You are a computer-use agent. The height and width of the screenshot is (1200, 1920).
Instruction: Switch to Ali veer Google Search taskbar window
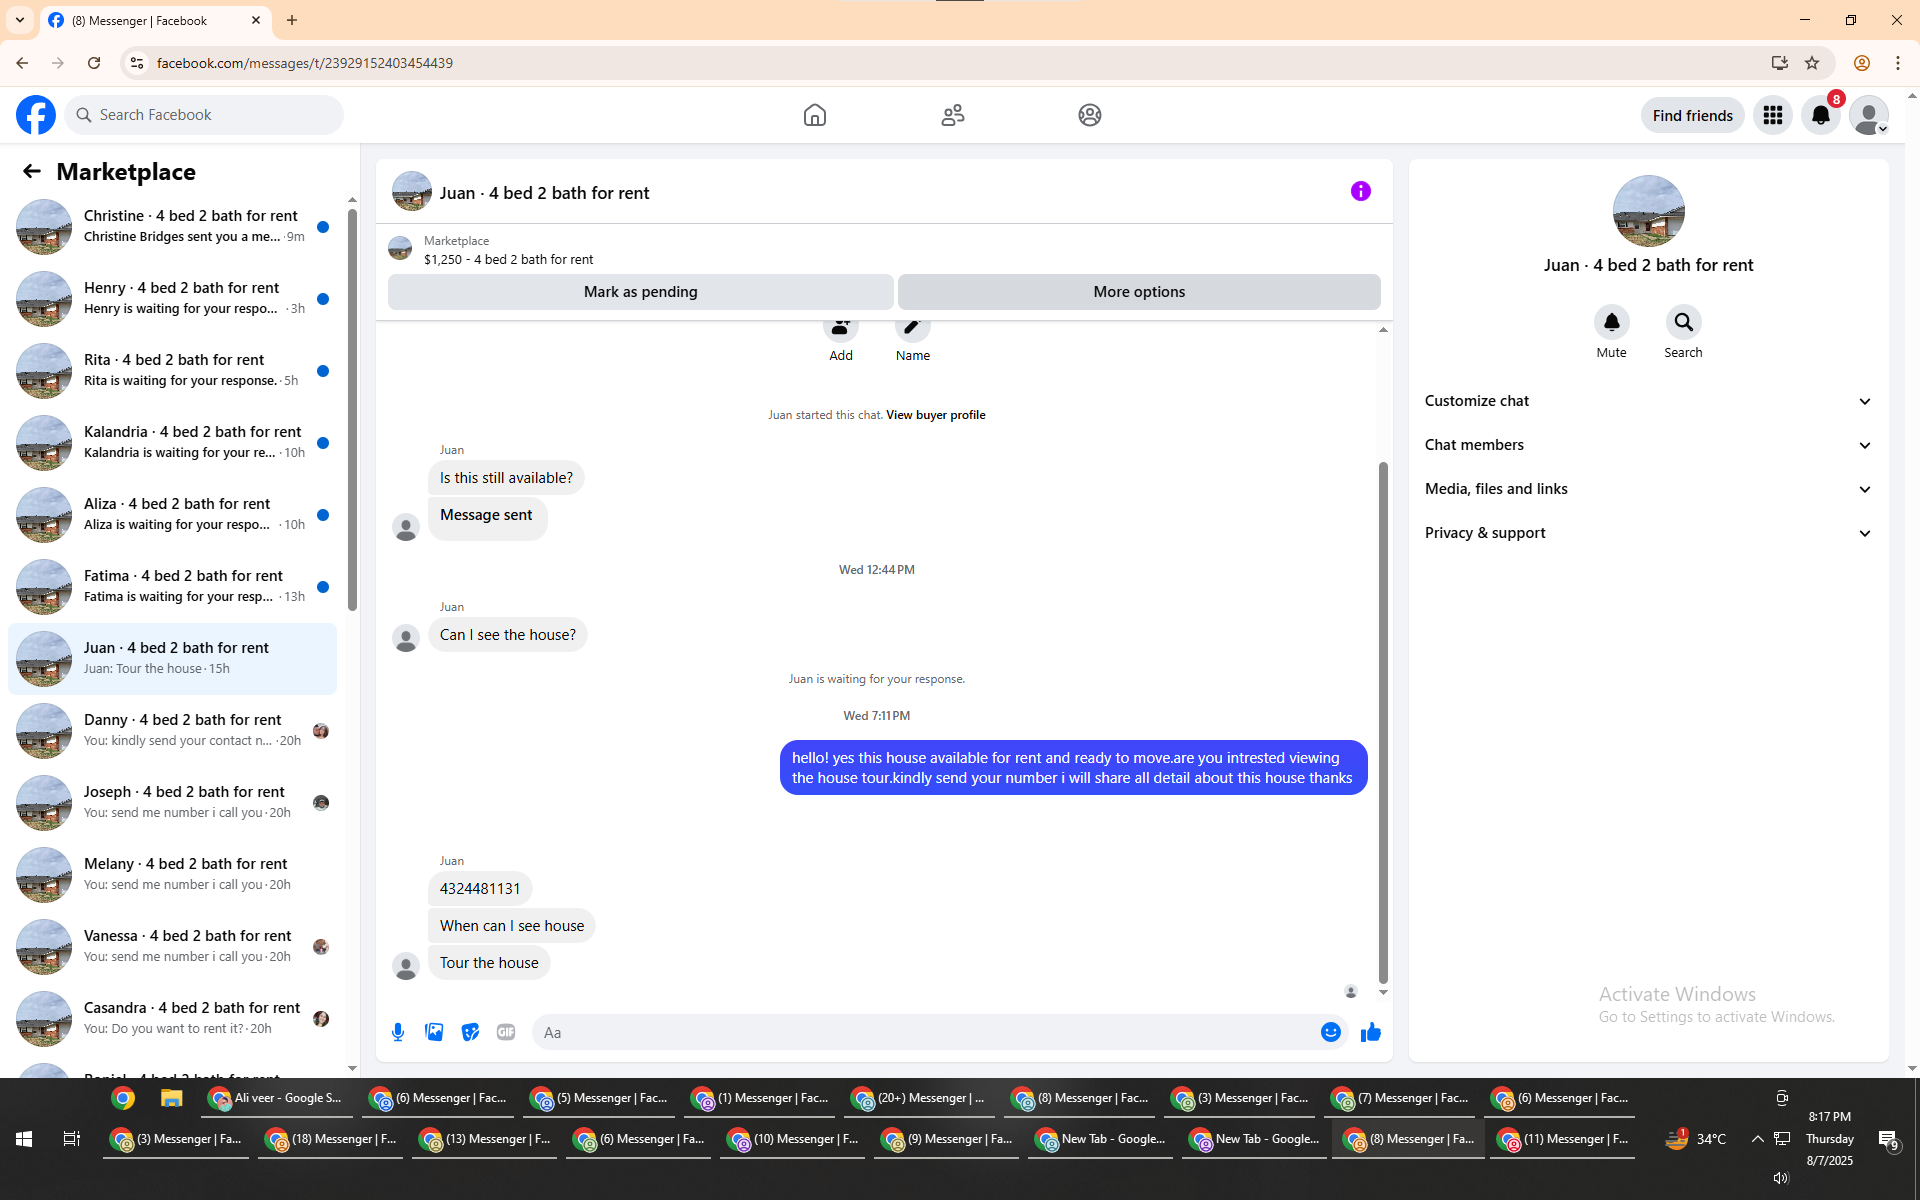[x=276, y=1098]
